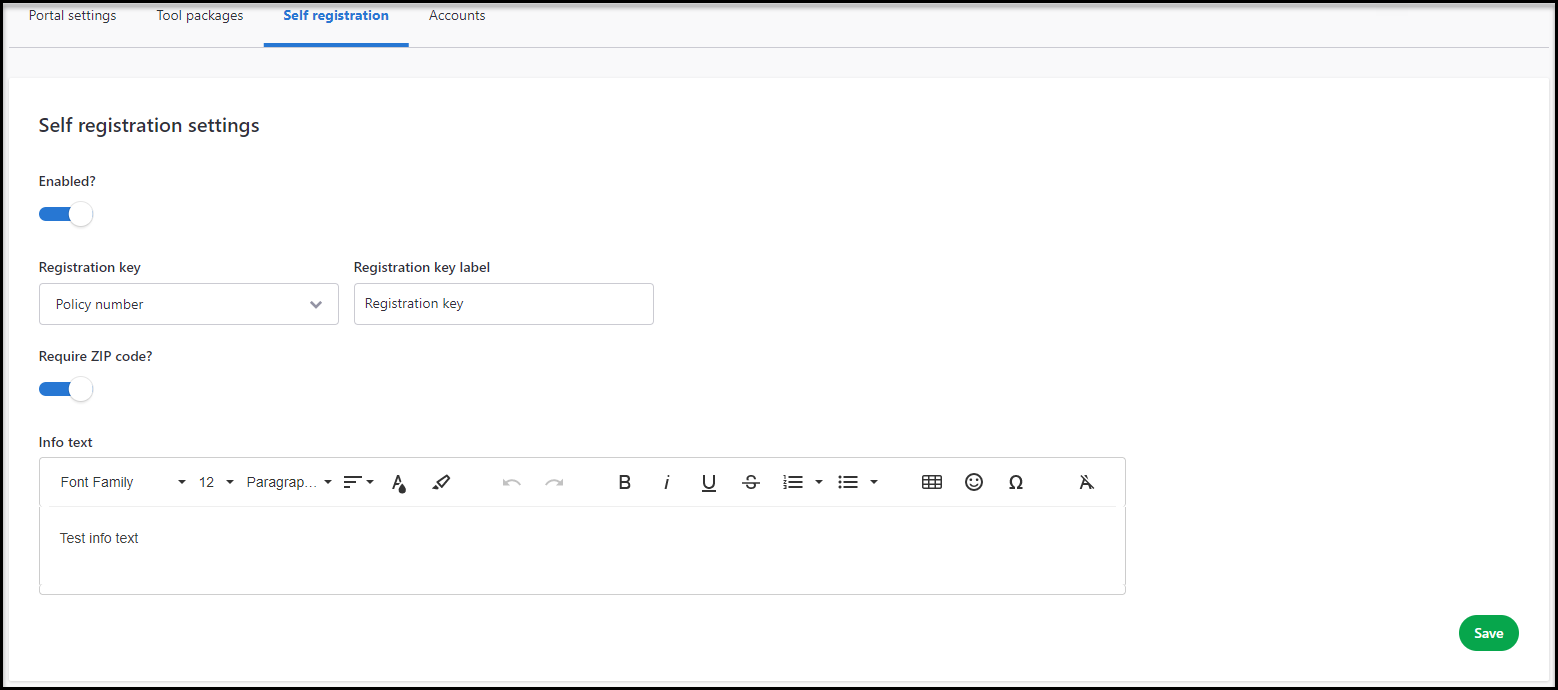The width and height of the screenshot is (1558, 690).
Task: Choose a highlight background color
Action: click(441, 482)
